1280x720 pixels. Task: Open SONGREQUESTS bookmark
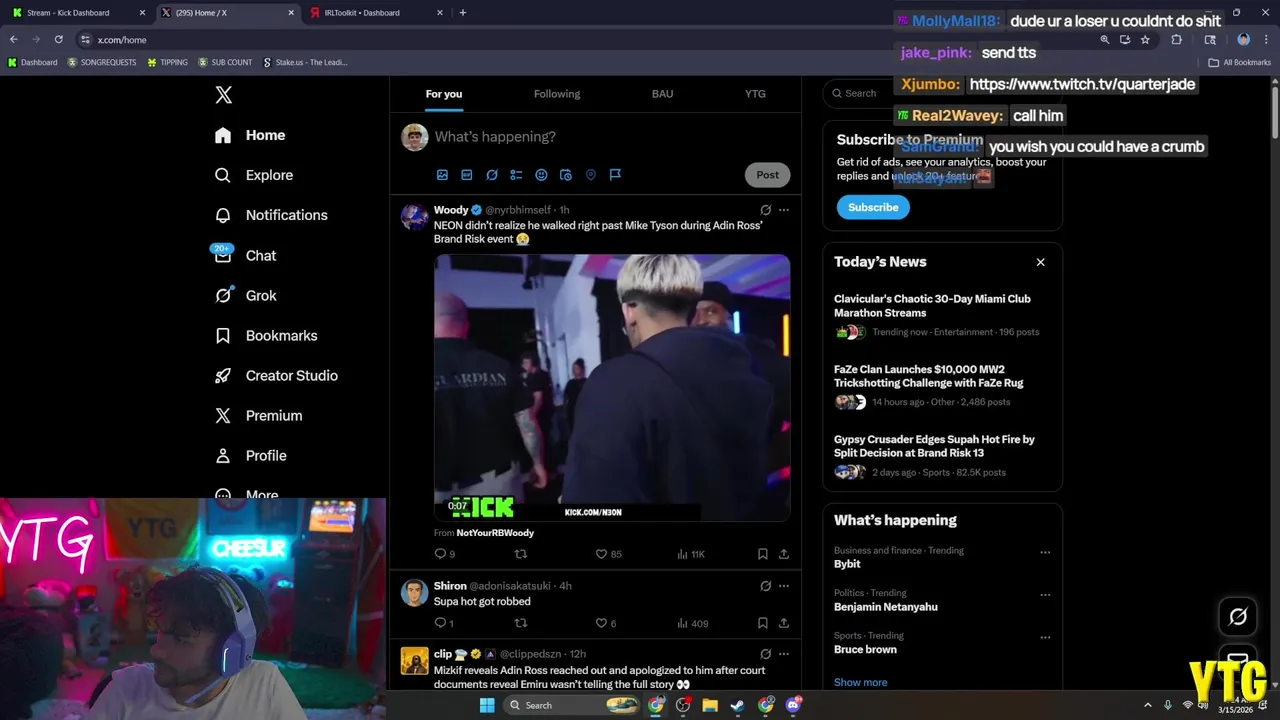tap(102, 62)
